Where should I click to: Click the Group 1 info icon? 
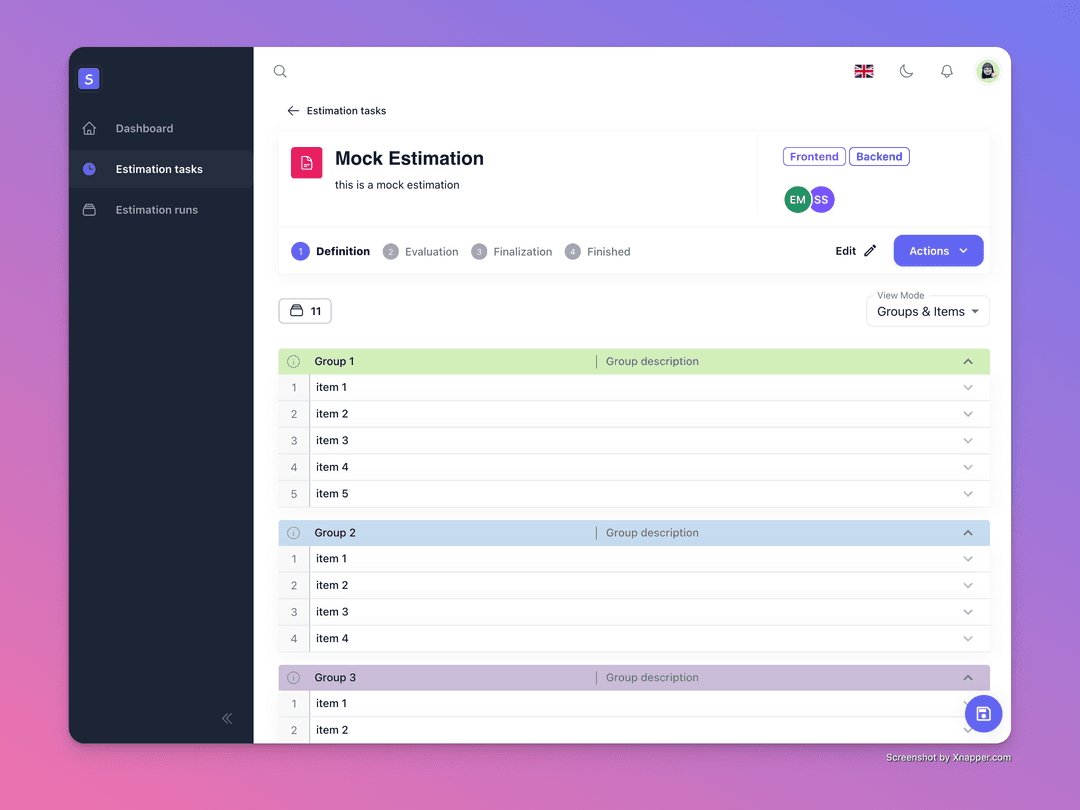point(294,362)
